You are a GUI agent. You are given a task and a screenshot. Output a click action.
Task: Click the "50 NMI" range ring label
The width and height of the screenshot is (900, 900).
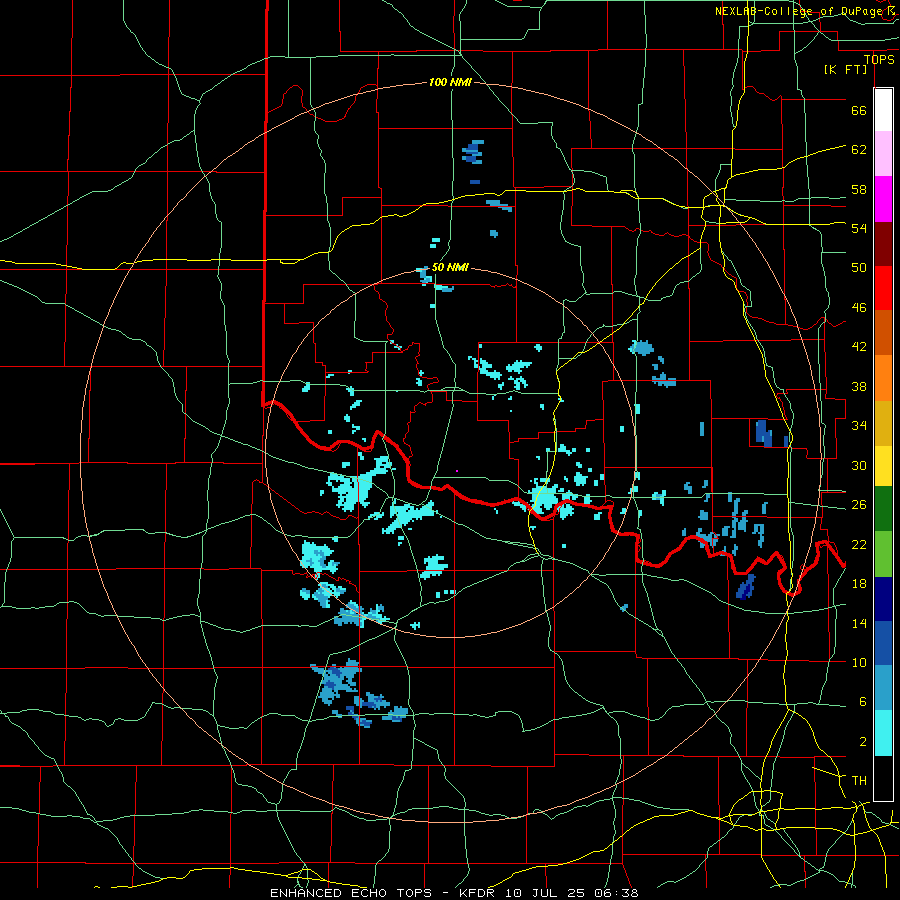click(x=450, y=267)
